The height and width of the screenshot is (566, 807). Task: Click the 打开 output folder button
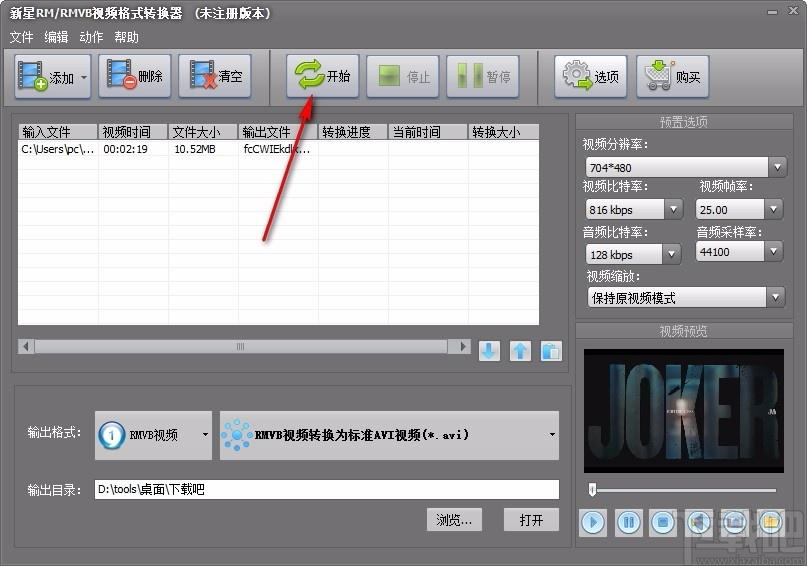531,520
